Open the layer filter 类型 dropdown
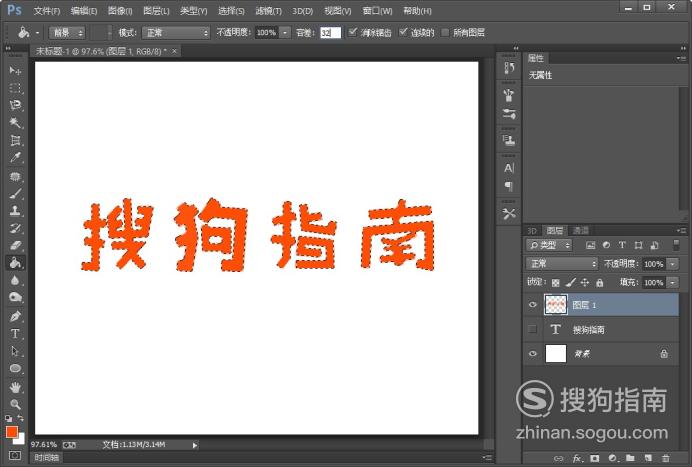Screen dimensions: 692x467 click(x=549, y=245)
